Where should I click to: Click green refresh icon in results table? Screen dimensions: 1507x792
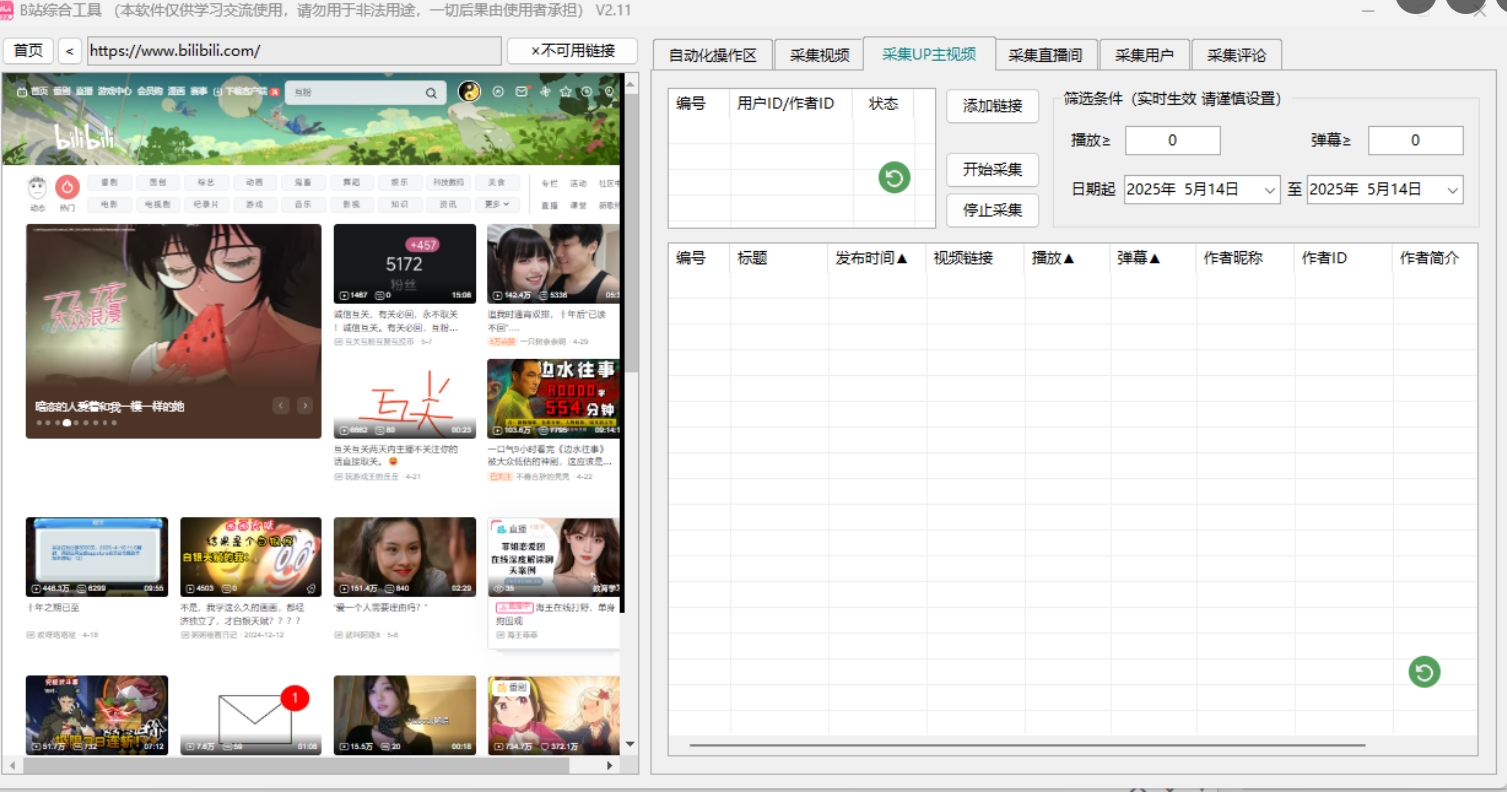click(1424, 672)
